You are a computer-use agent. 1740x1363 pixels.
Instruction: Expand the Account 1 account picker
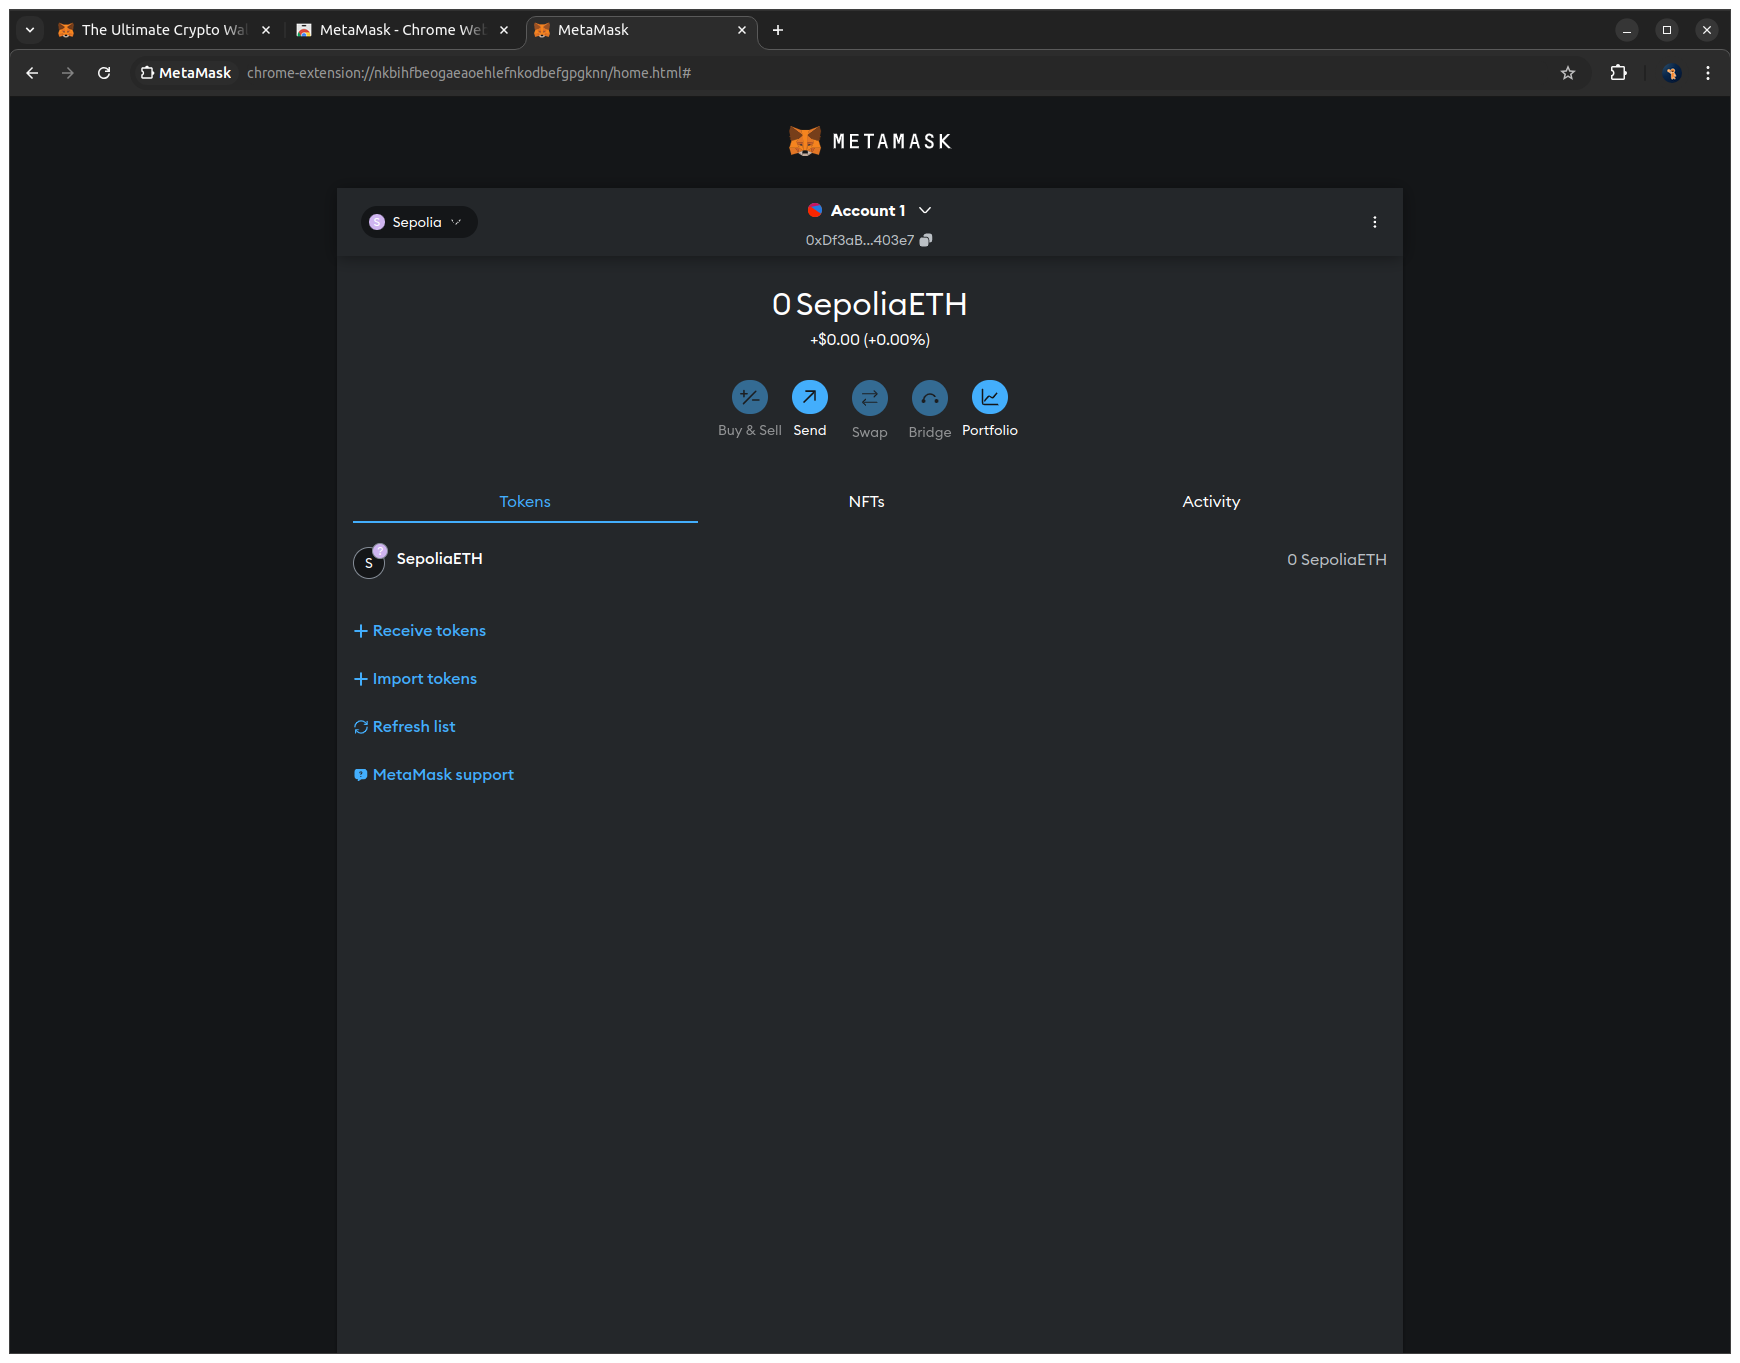click(869, 211)
